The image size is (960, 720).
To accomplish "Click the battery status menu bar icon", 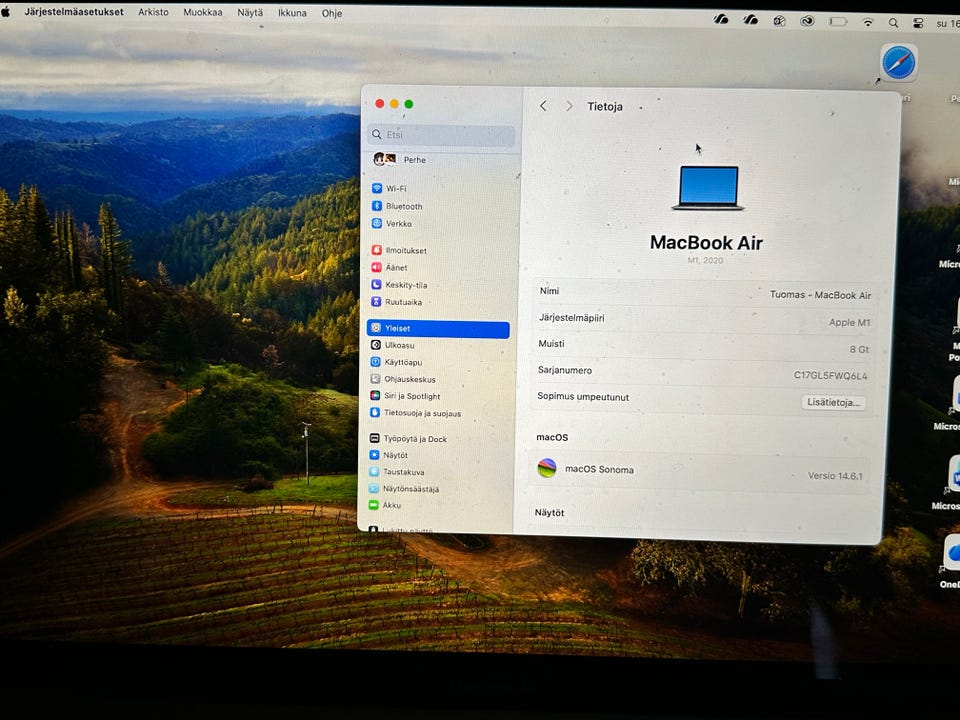I will pos(838,22).
